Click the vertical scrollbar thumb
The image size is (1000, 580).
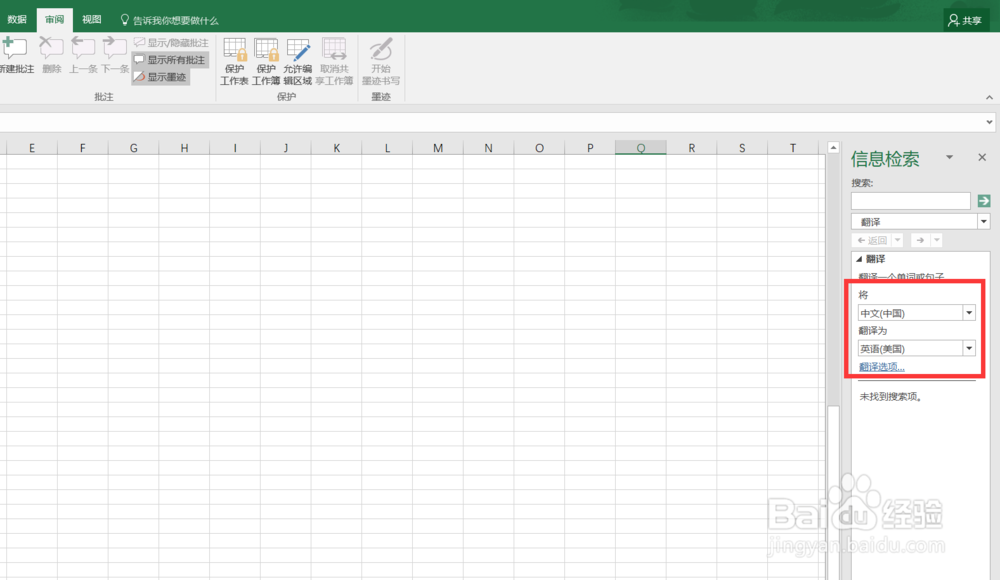[x=833, y=491]
